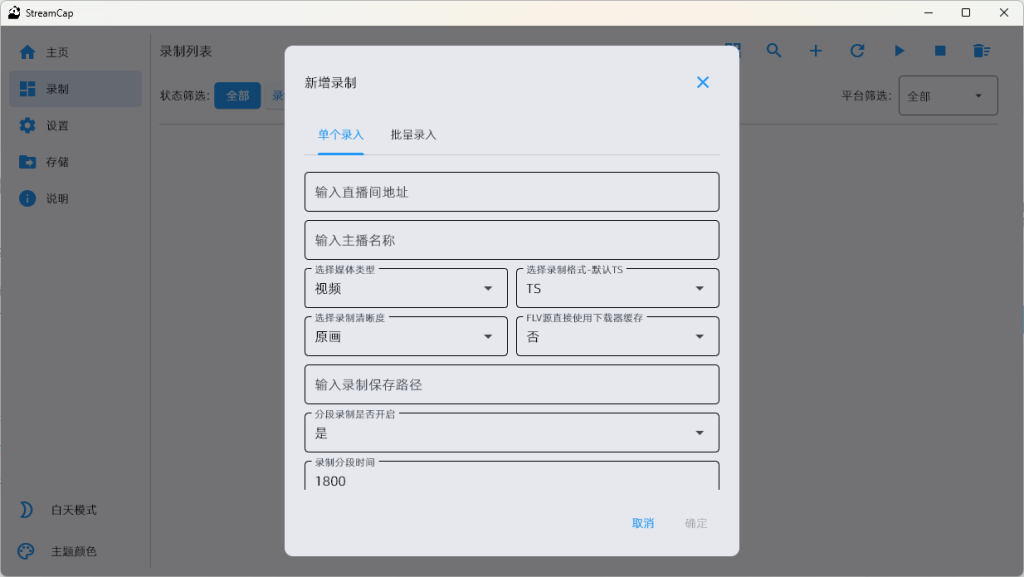The image size is (1024, 577).
Task: Open the 存储 storage section in sidebar
Action: 60,161
